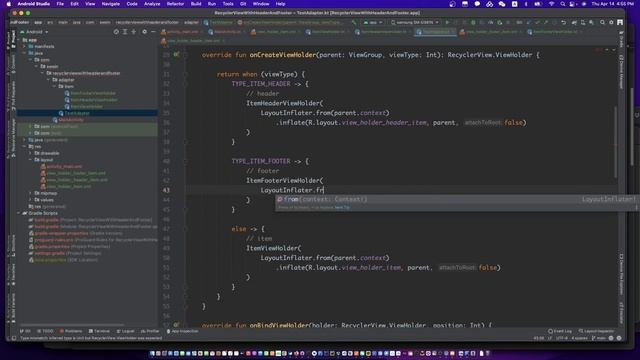Click the editor vertical scrollbar
Viewport: 640px width, 360px height.
616,142
